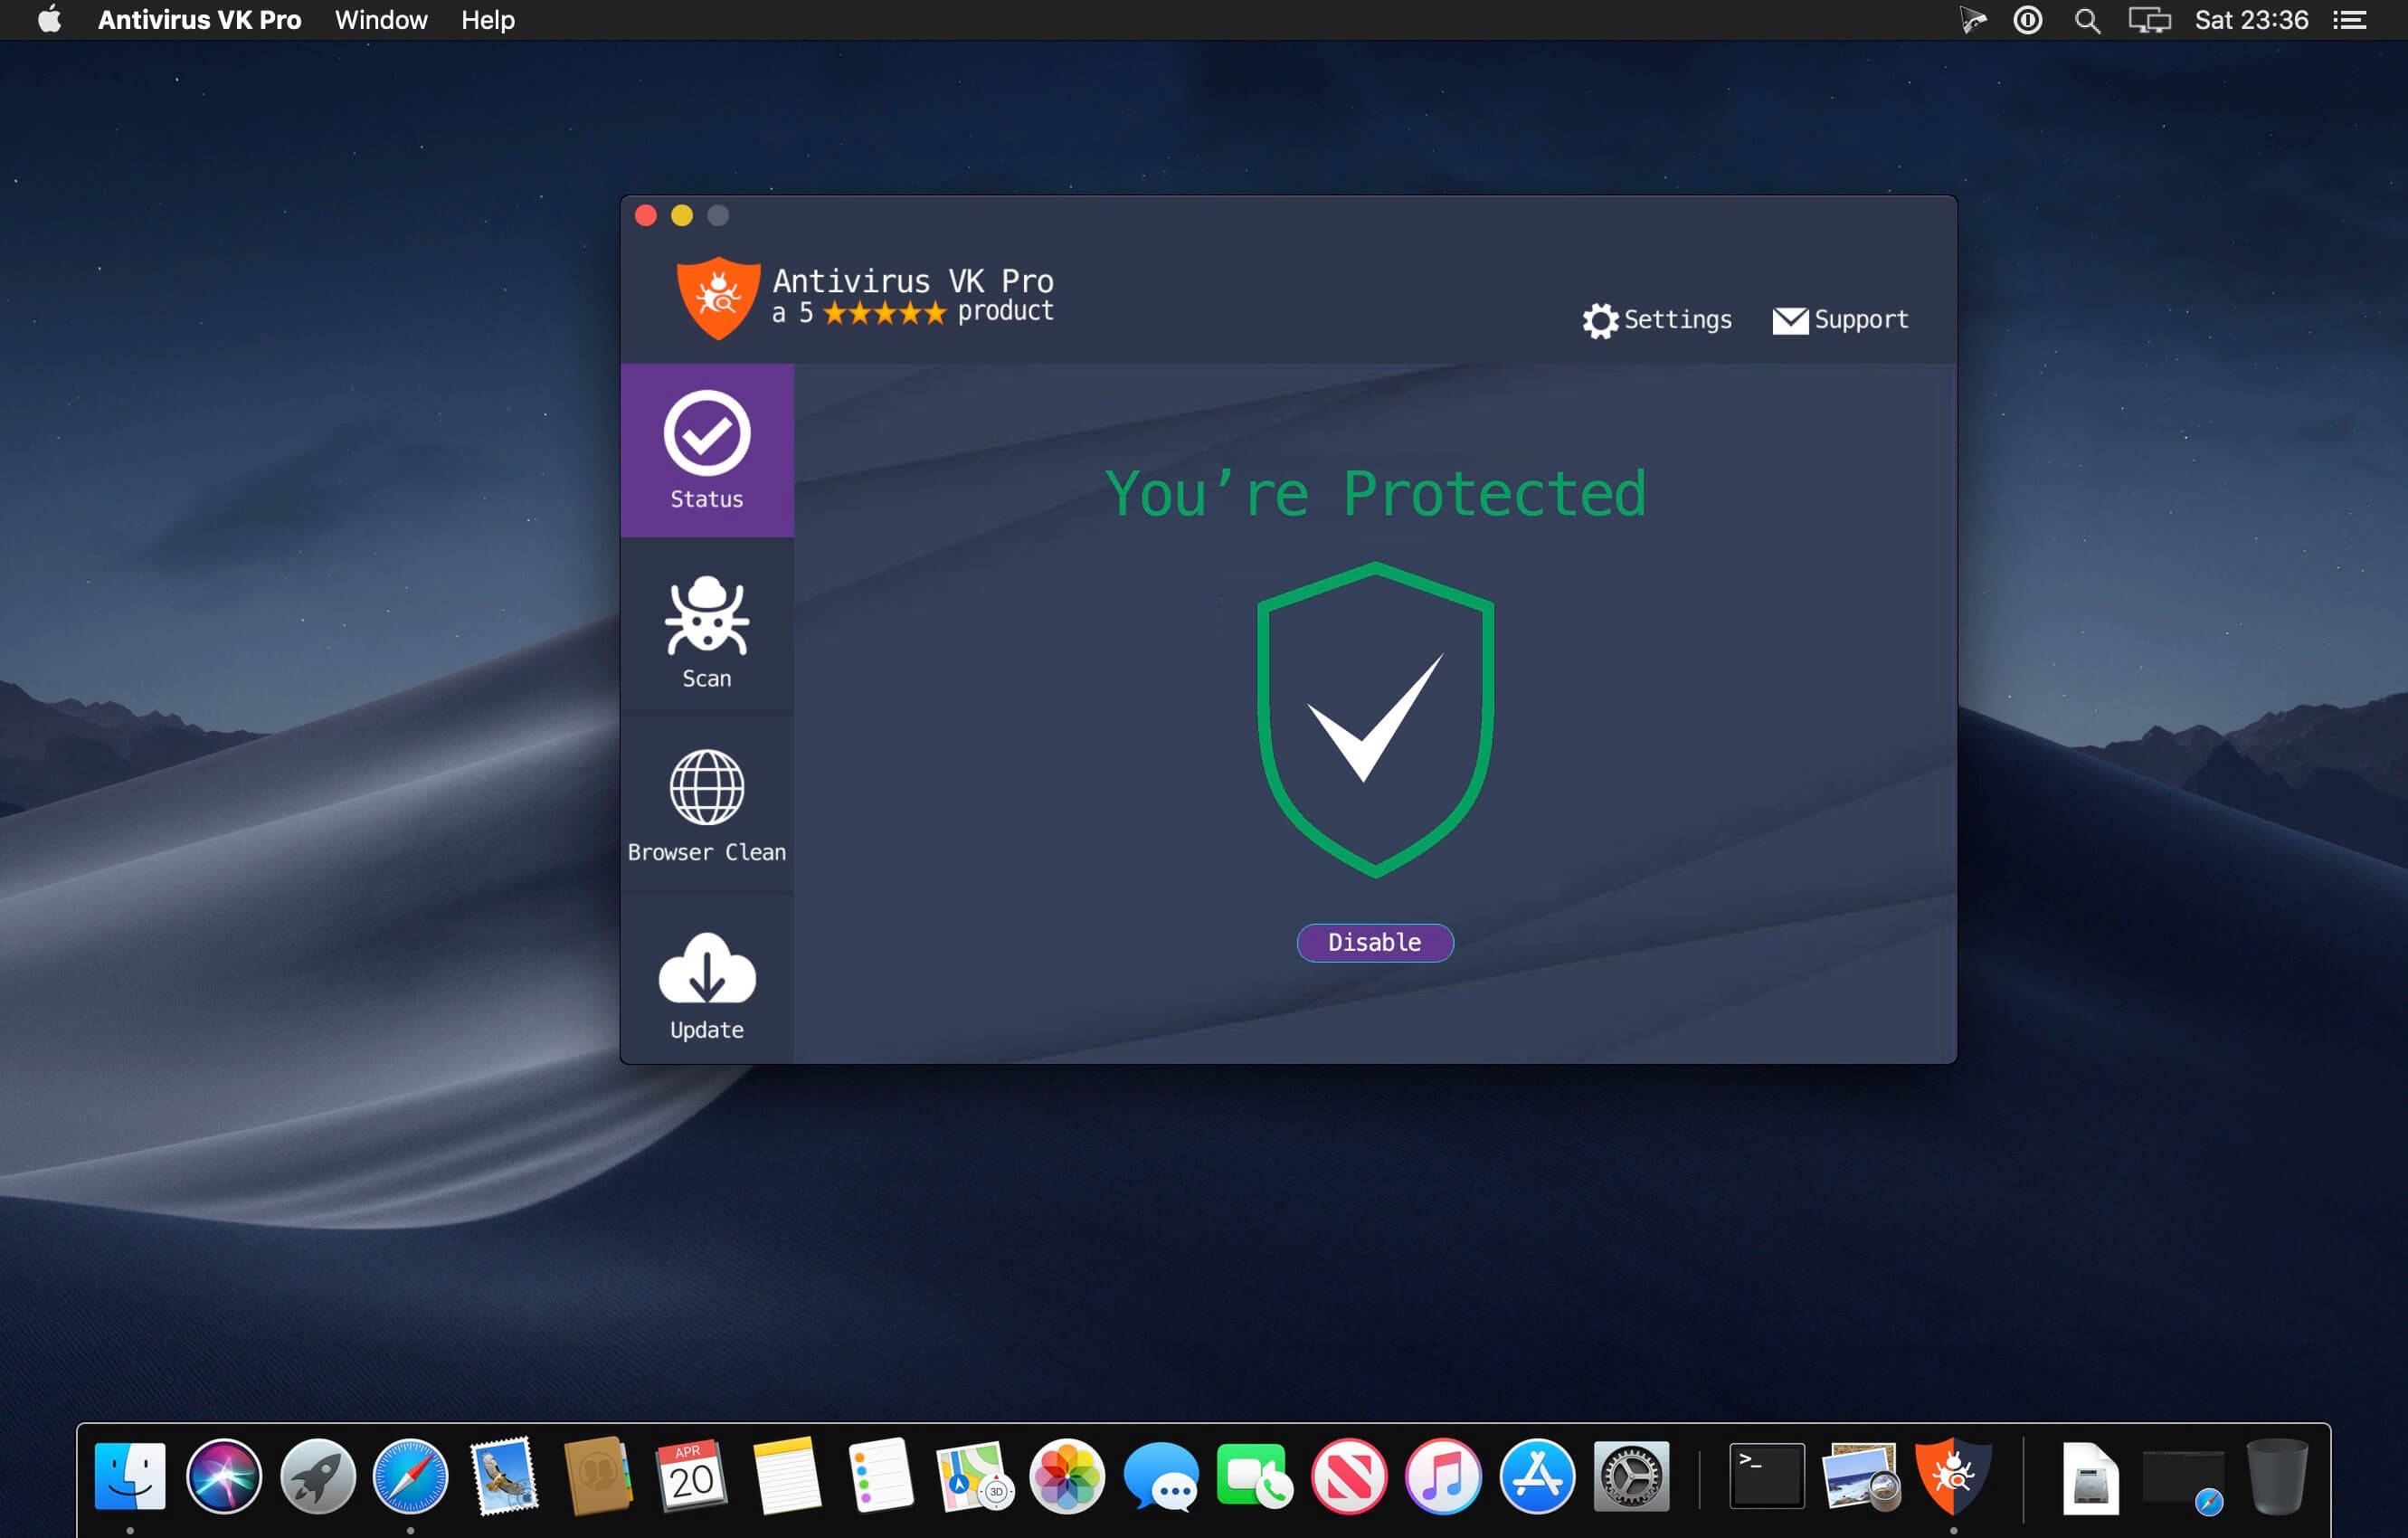Open App Store from the Dock

click(1537, 1476)
